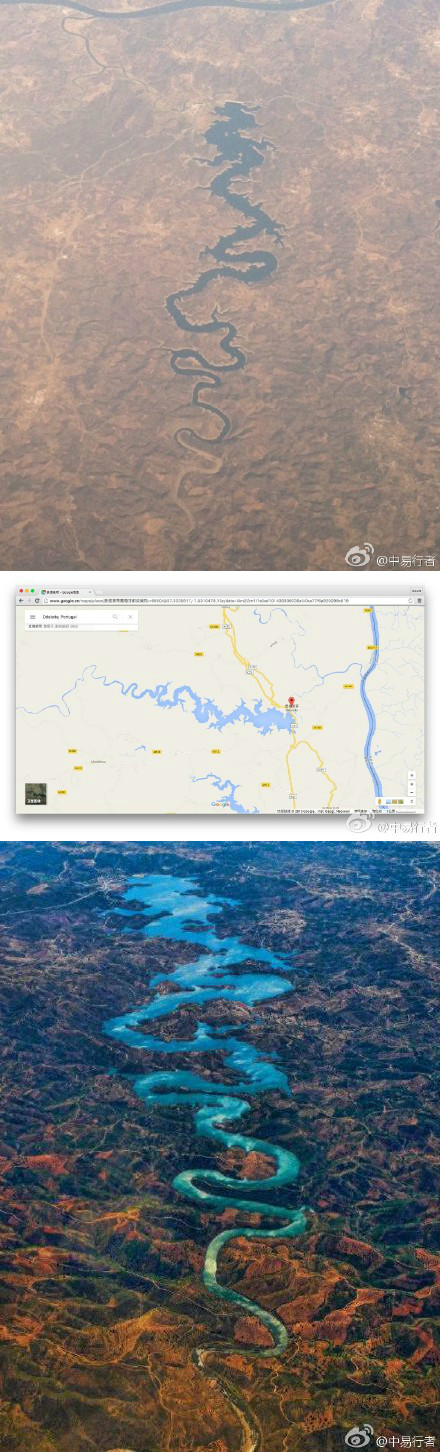Viewport: 440px width, 1452px height.
Task: Select the Google Maps browser tab
Action: coord(67,591)
